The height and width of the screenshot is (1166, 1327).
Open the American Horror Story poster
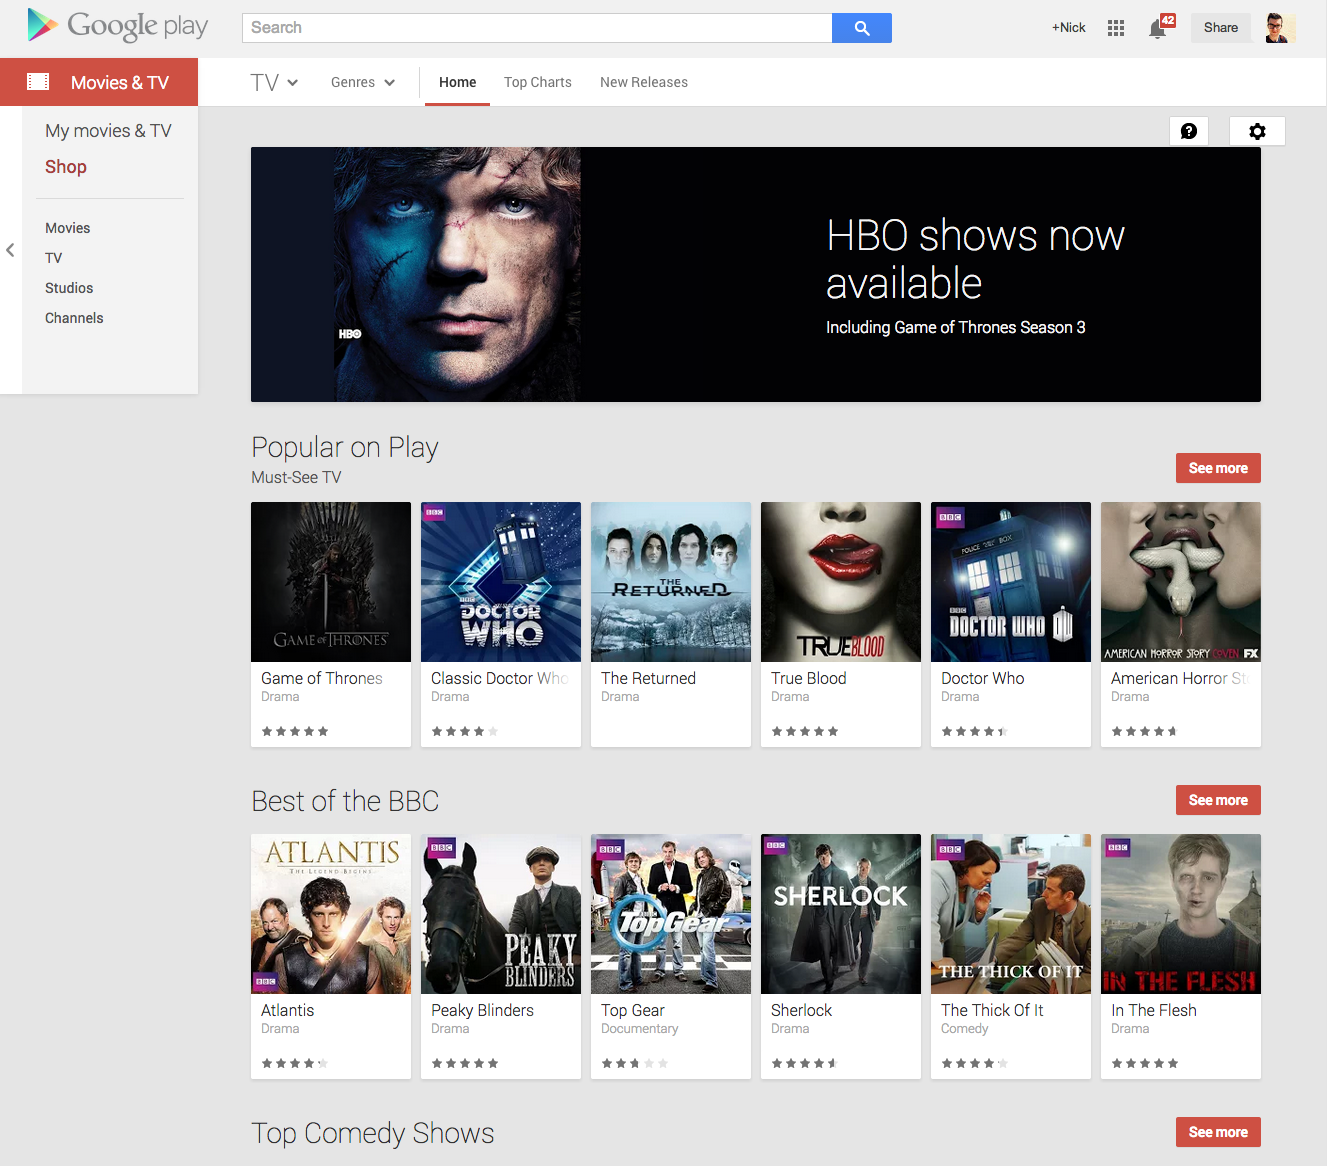tap(1181, 582)
